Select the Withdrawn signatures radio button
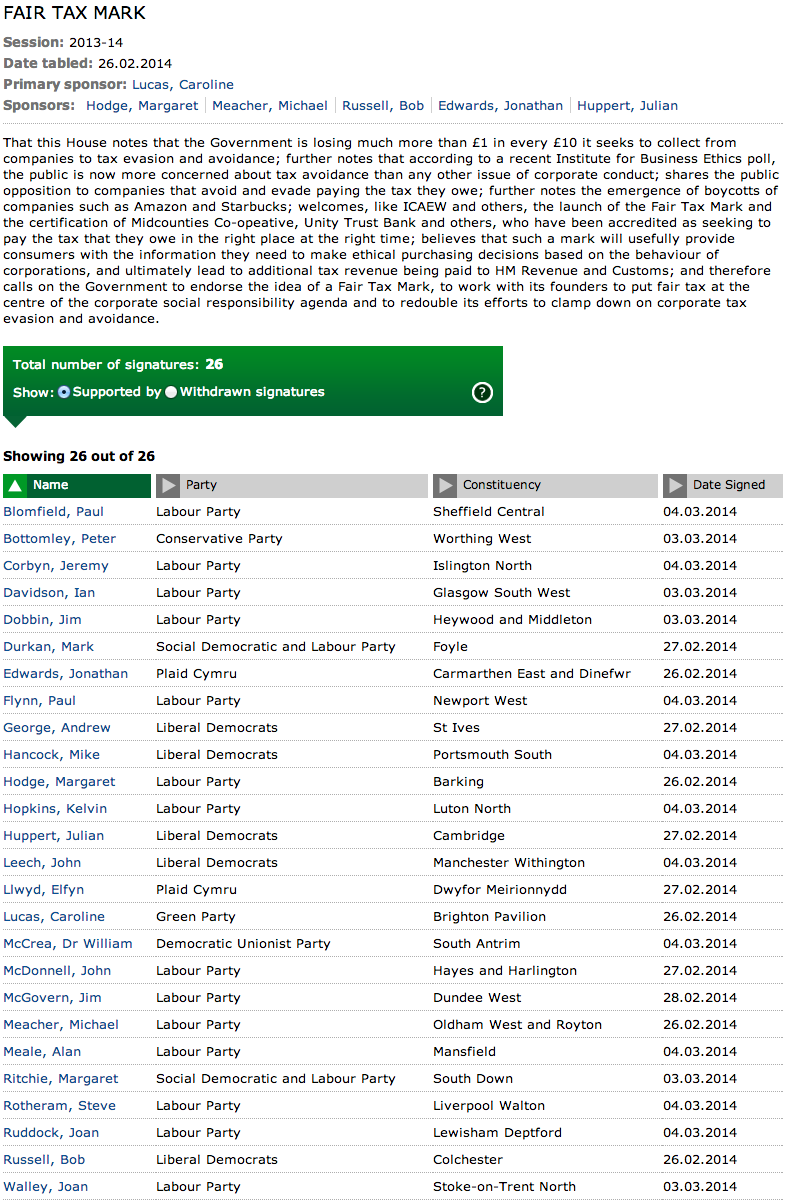This screenshot has height=1203, width=788. click(171, 392)
